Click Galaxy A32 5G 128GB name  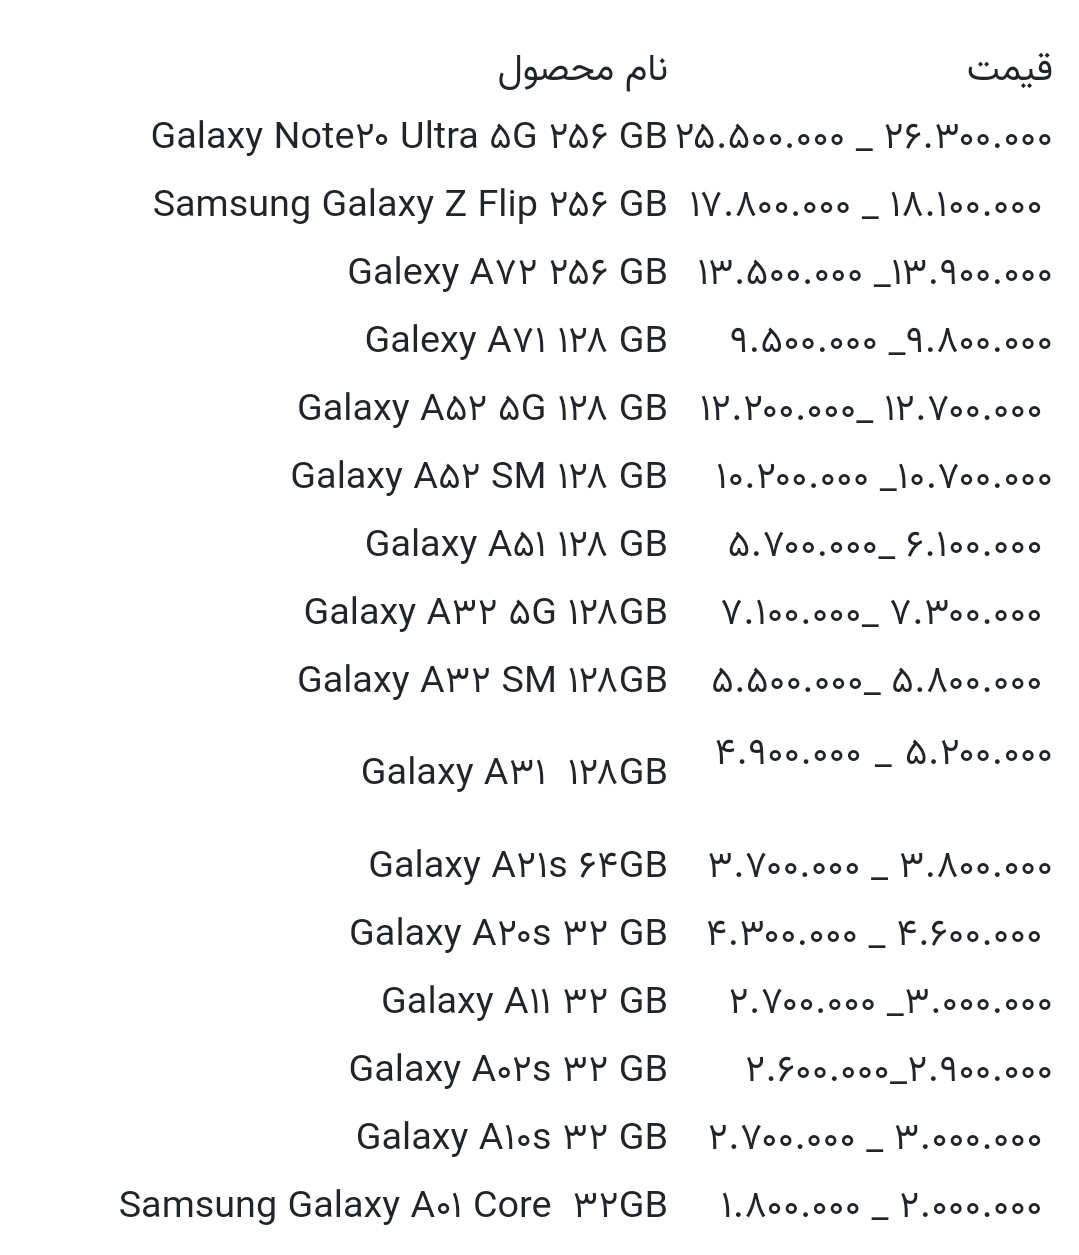point(485,613)
